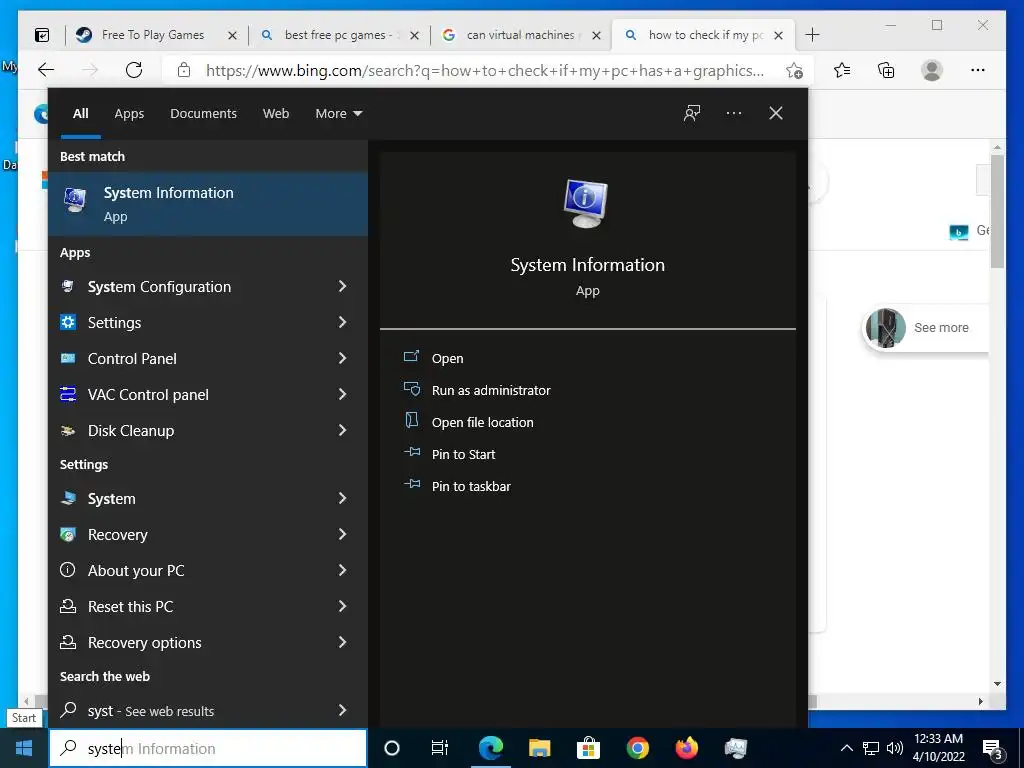This screenshot has height=768, width=1024.
Task: Expand Settings app result arrow
Action: point(342,322)
